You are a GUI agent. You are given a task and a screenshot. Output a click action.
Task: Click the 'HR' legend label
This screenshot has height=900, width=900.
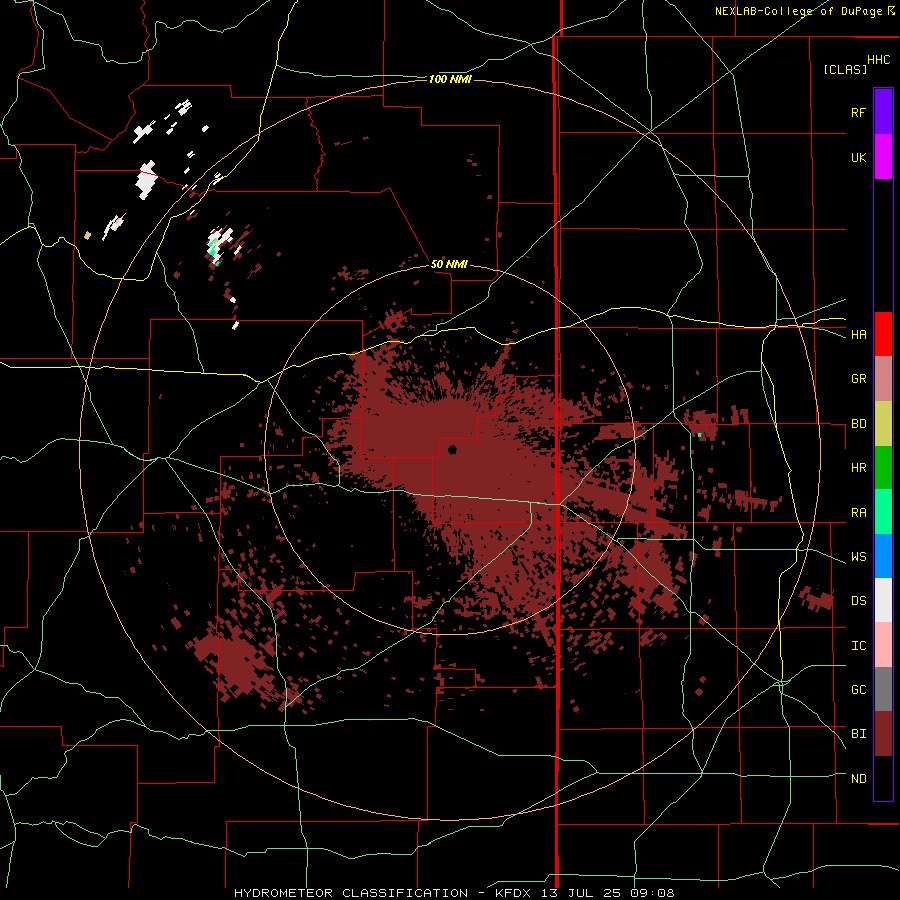(x=858, y=468)
